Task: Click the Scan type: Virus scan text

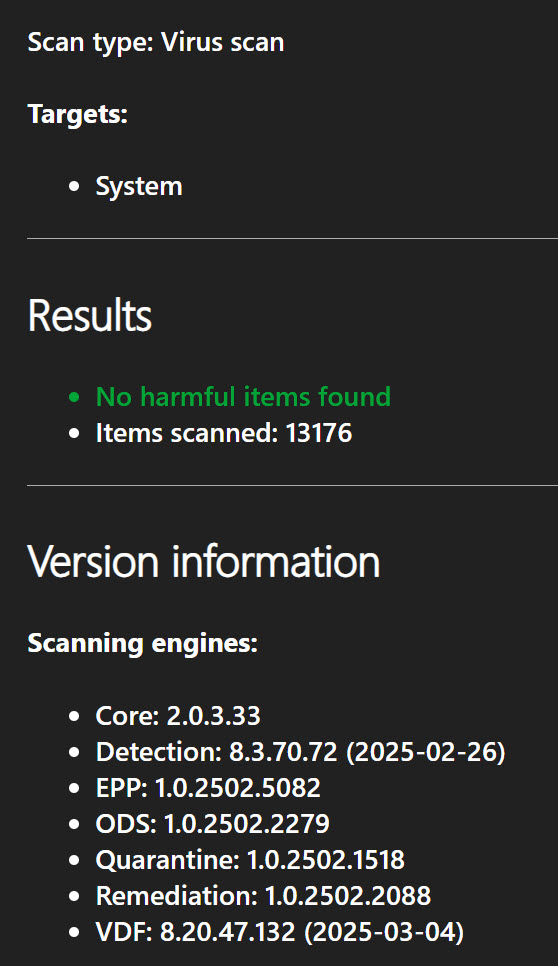Action: pos(156,43)
